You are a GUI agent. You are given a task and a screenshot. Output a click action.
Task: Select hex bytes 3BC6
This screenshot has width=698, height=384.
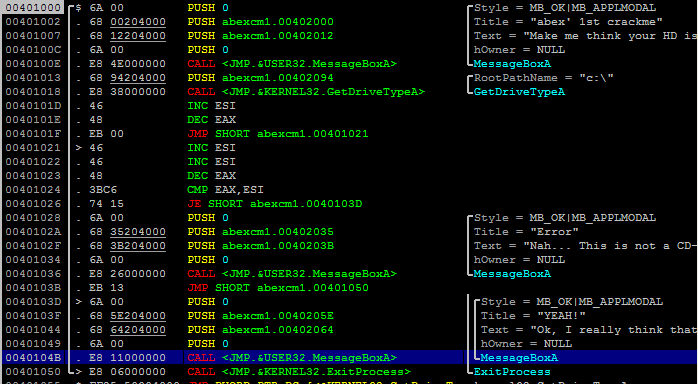(x=103, y=190)
